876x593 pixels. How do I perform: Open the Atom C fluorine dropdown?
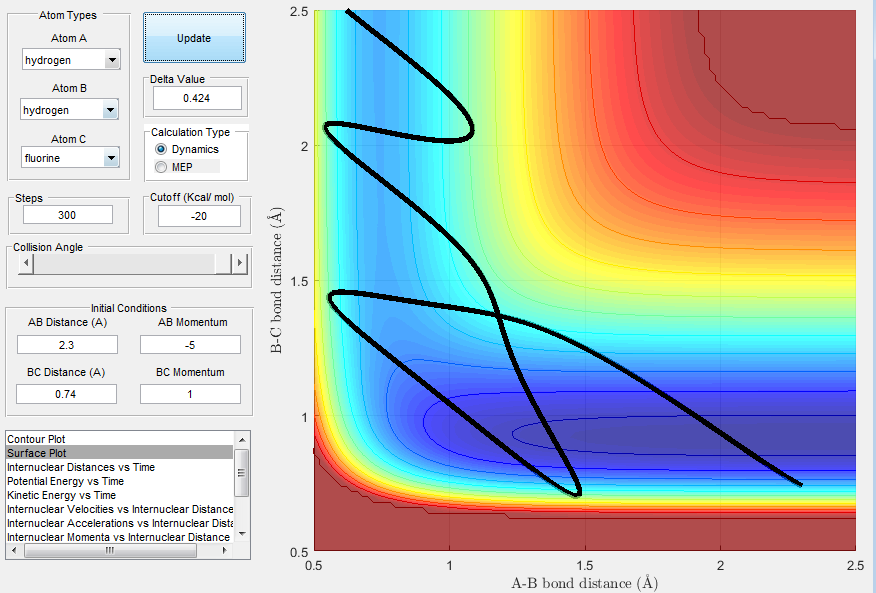point(70,158)
